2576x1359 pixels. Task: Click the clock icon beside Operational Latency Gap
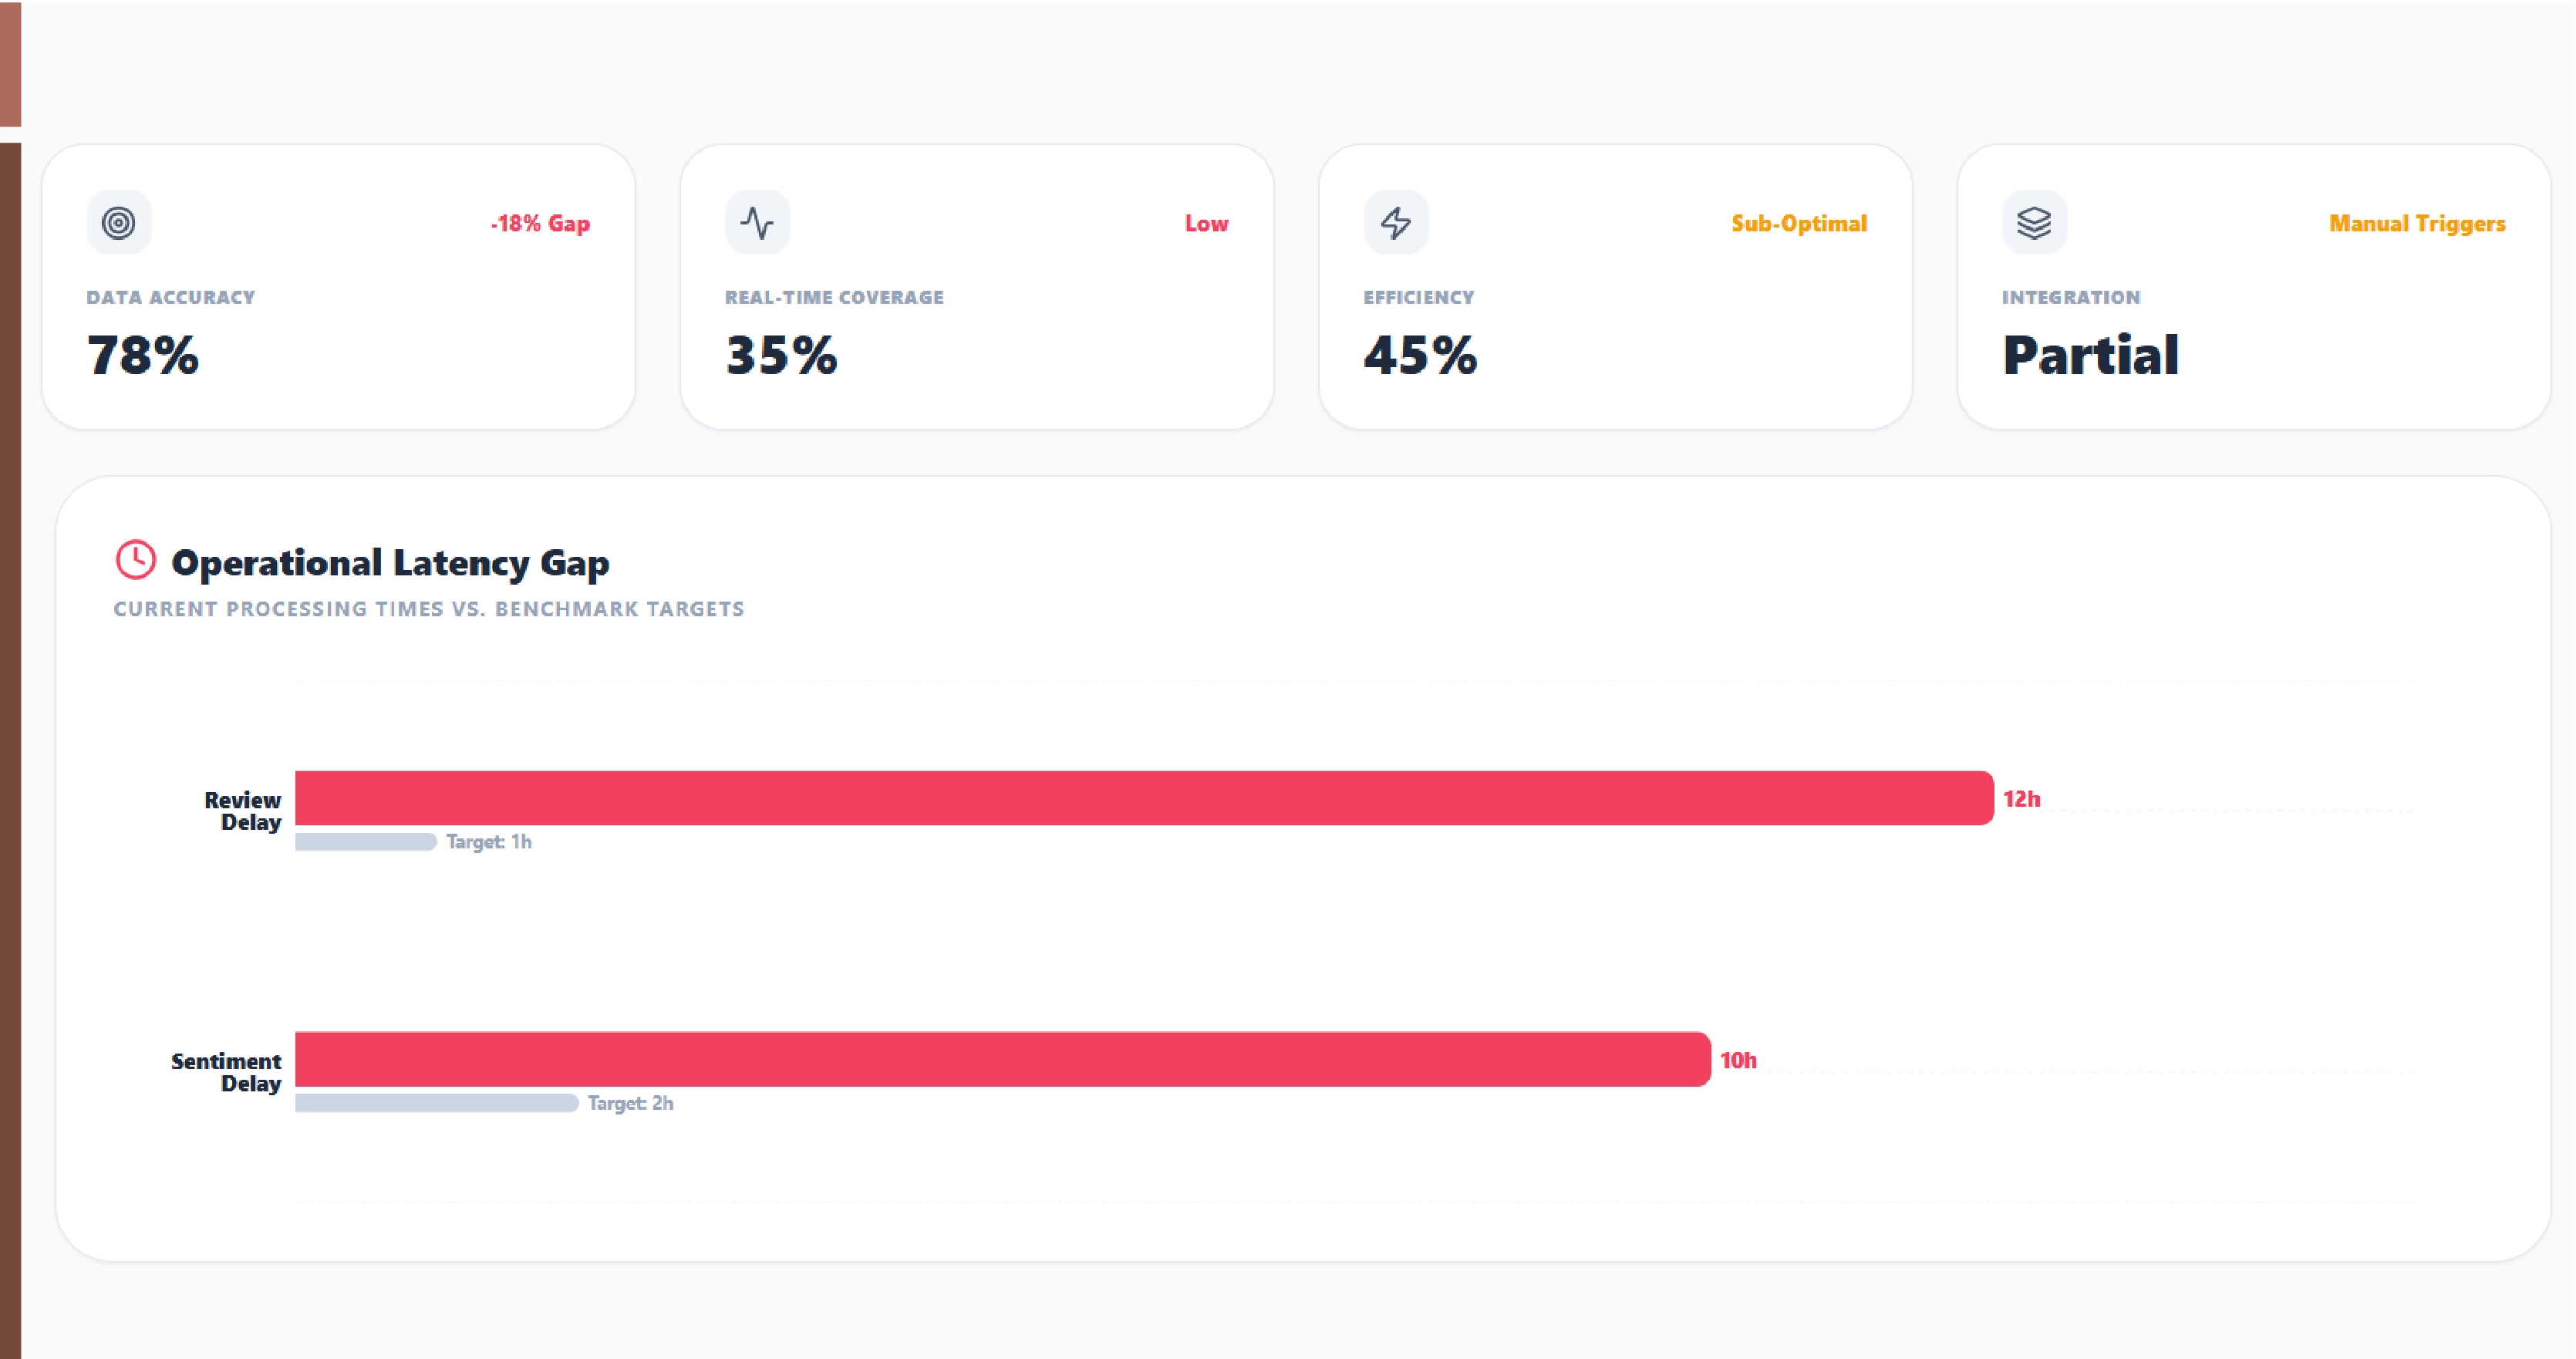pyautogui.click(x=136, y=560)
